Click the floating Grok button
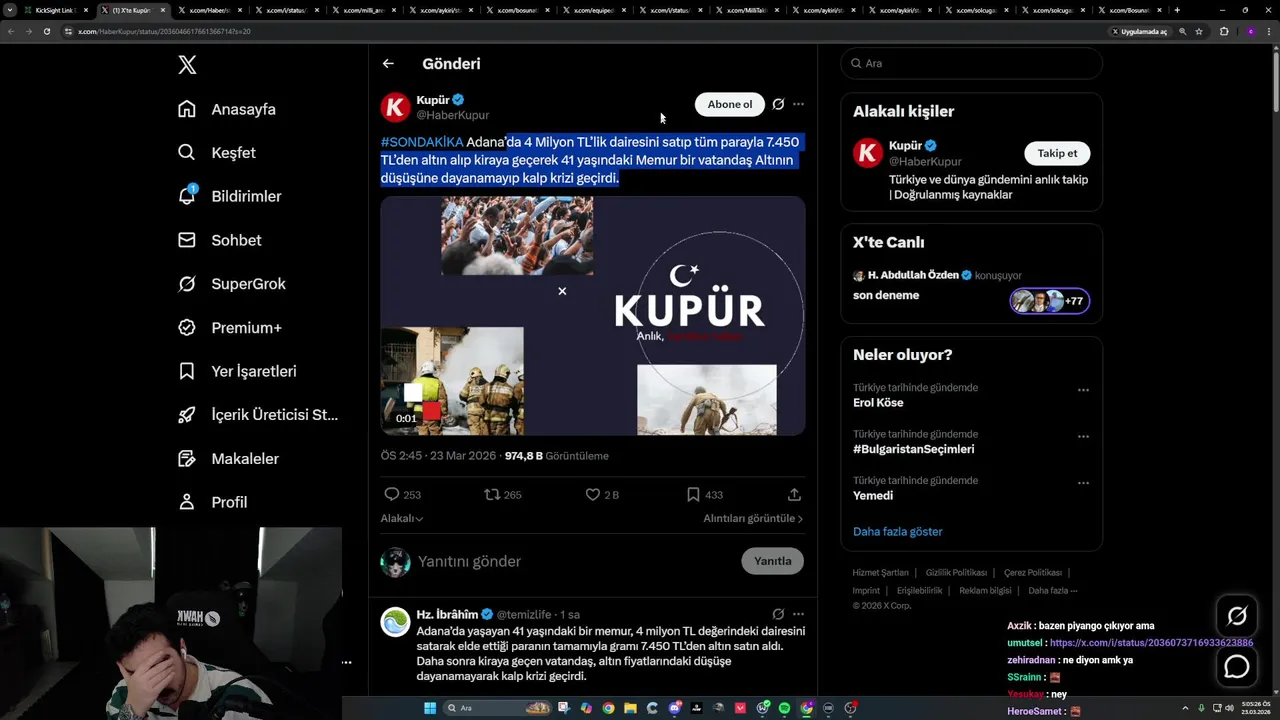1280x720 pixels. 1237,616
